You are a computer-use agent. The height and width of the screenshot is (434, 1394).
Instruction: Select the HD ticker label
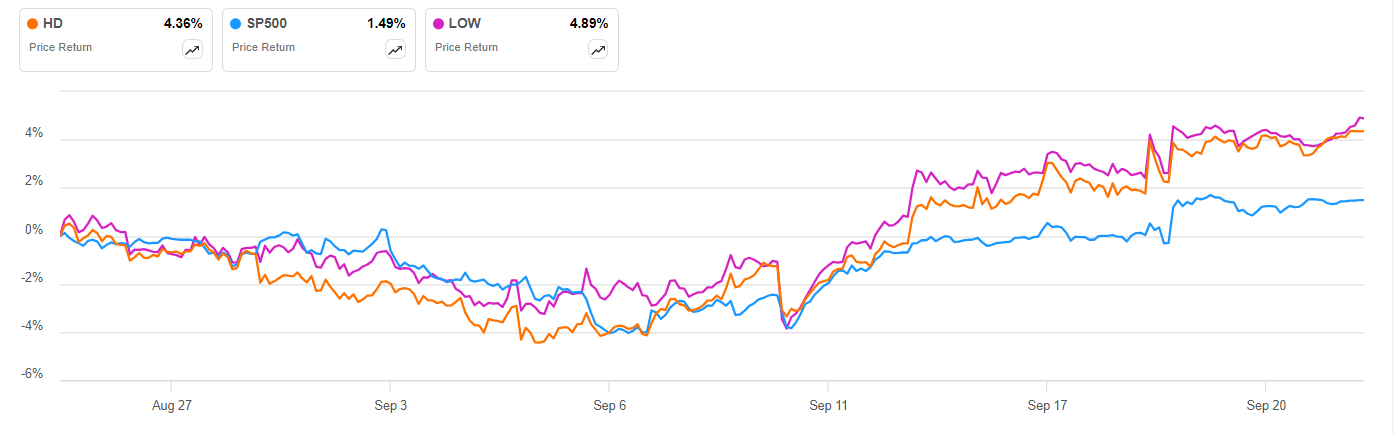(x=53, y=23)
